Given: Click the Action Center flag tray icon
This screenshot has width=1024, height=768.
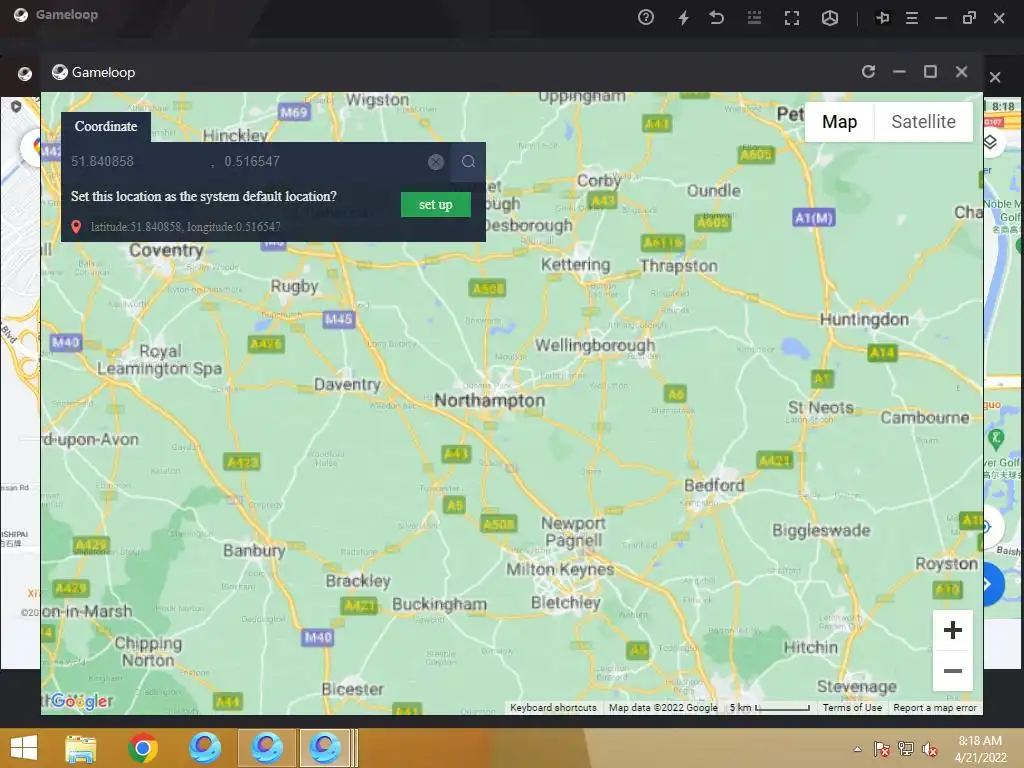Looking at the screenshot, I should point(882,749).
